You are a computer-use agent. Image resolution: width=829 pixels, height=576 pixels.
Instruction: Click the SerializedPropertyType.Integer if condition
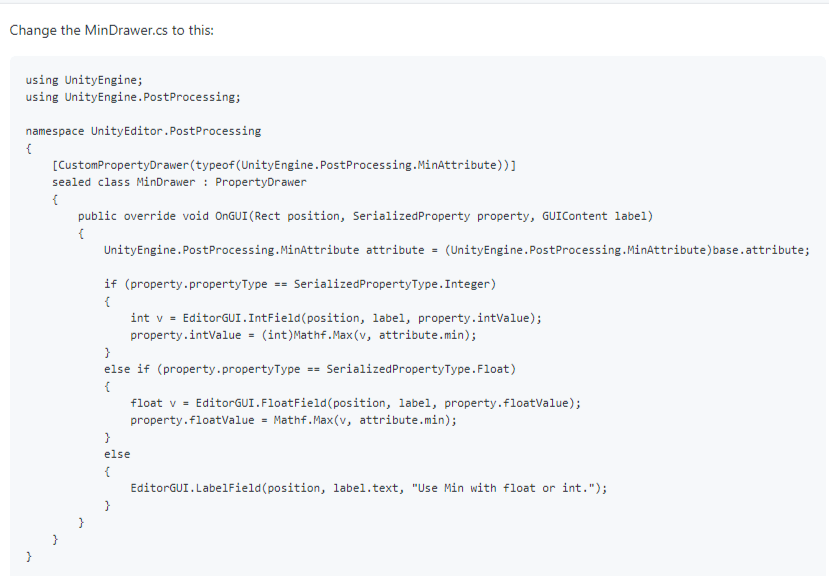pyautogui.click(x=300, y=284)
